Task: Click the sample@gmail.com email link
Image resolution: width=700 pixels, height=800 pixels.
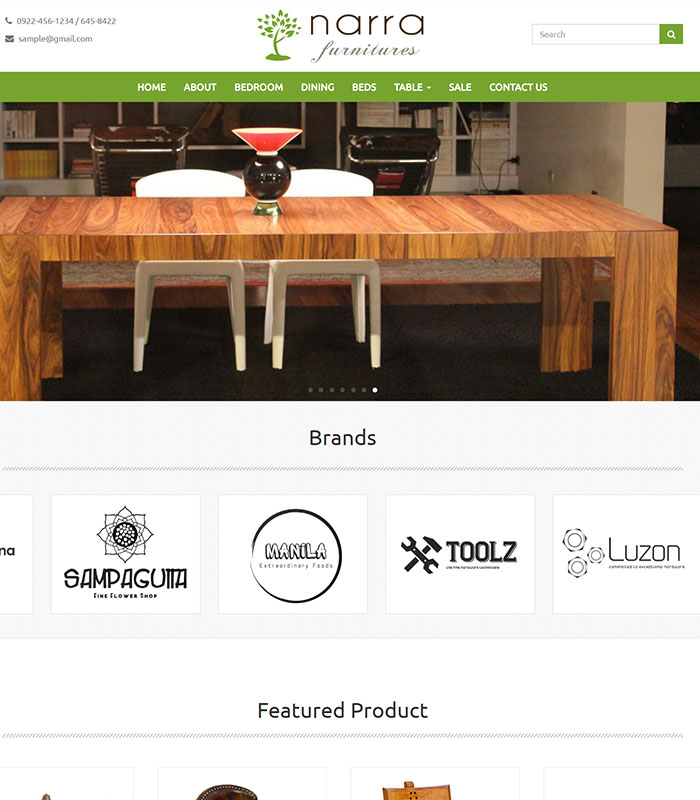Action: point(55,39)
